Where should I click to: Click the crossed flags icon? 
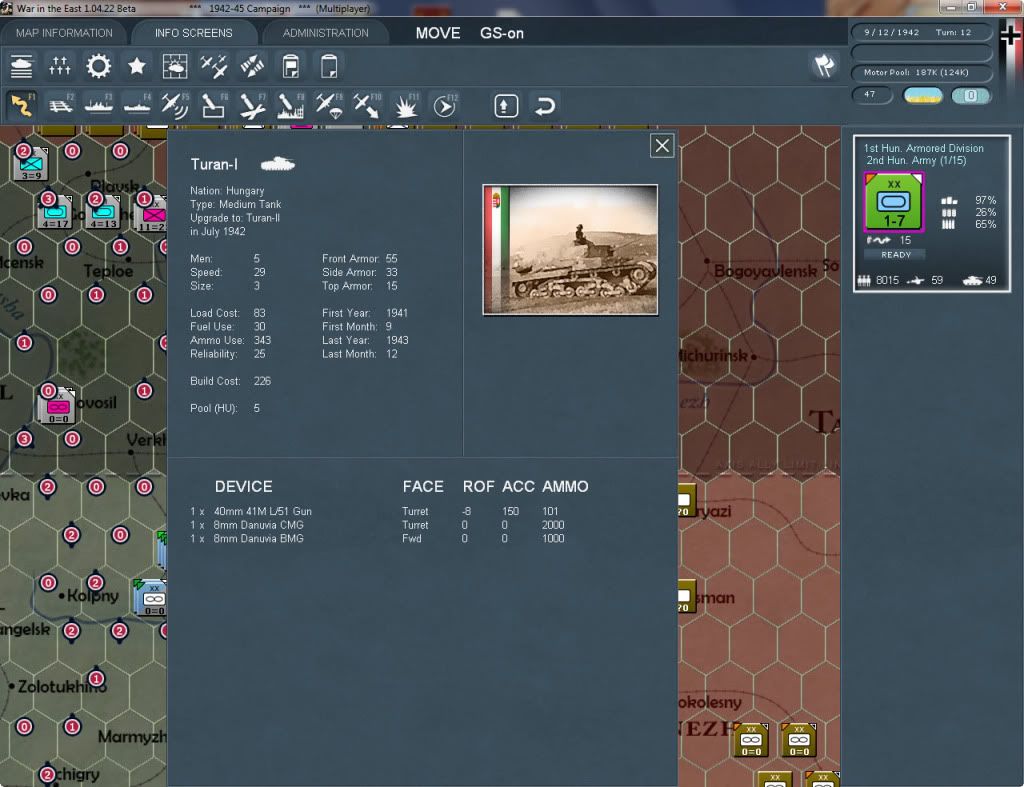824,65
